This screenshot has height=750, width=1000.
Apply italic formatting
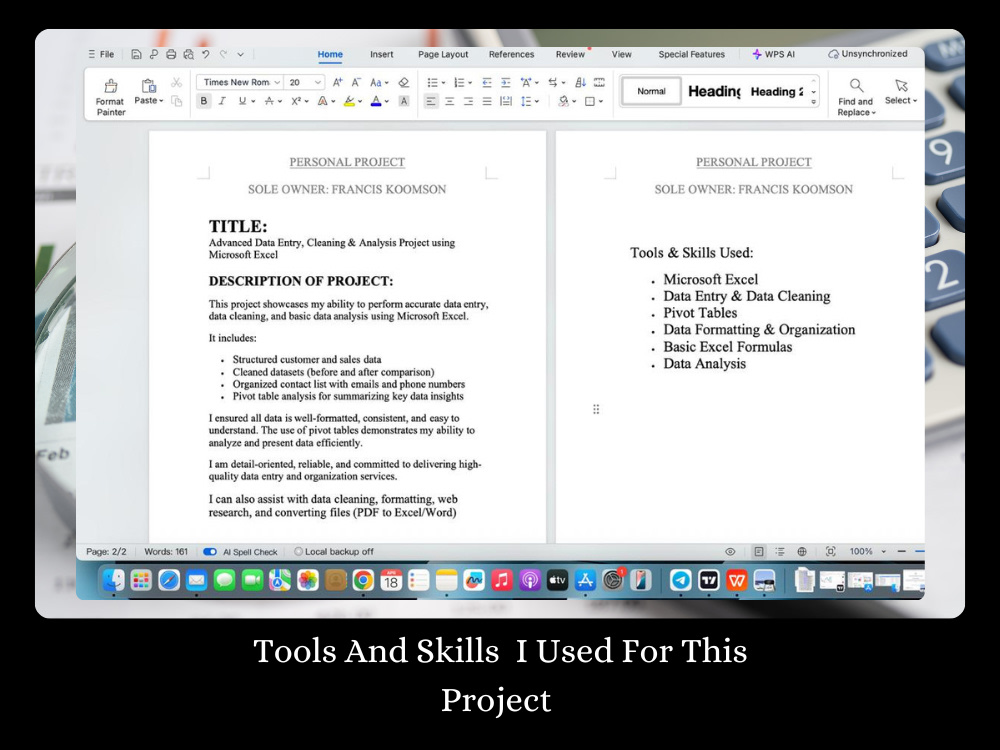click(222, 101)
